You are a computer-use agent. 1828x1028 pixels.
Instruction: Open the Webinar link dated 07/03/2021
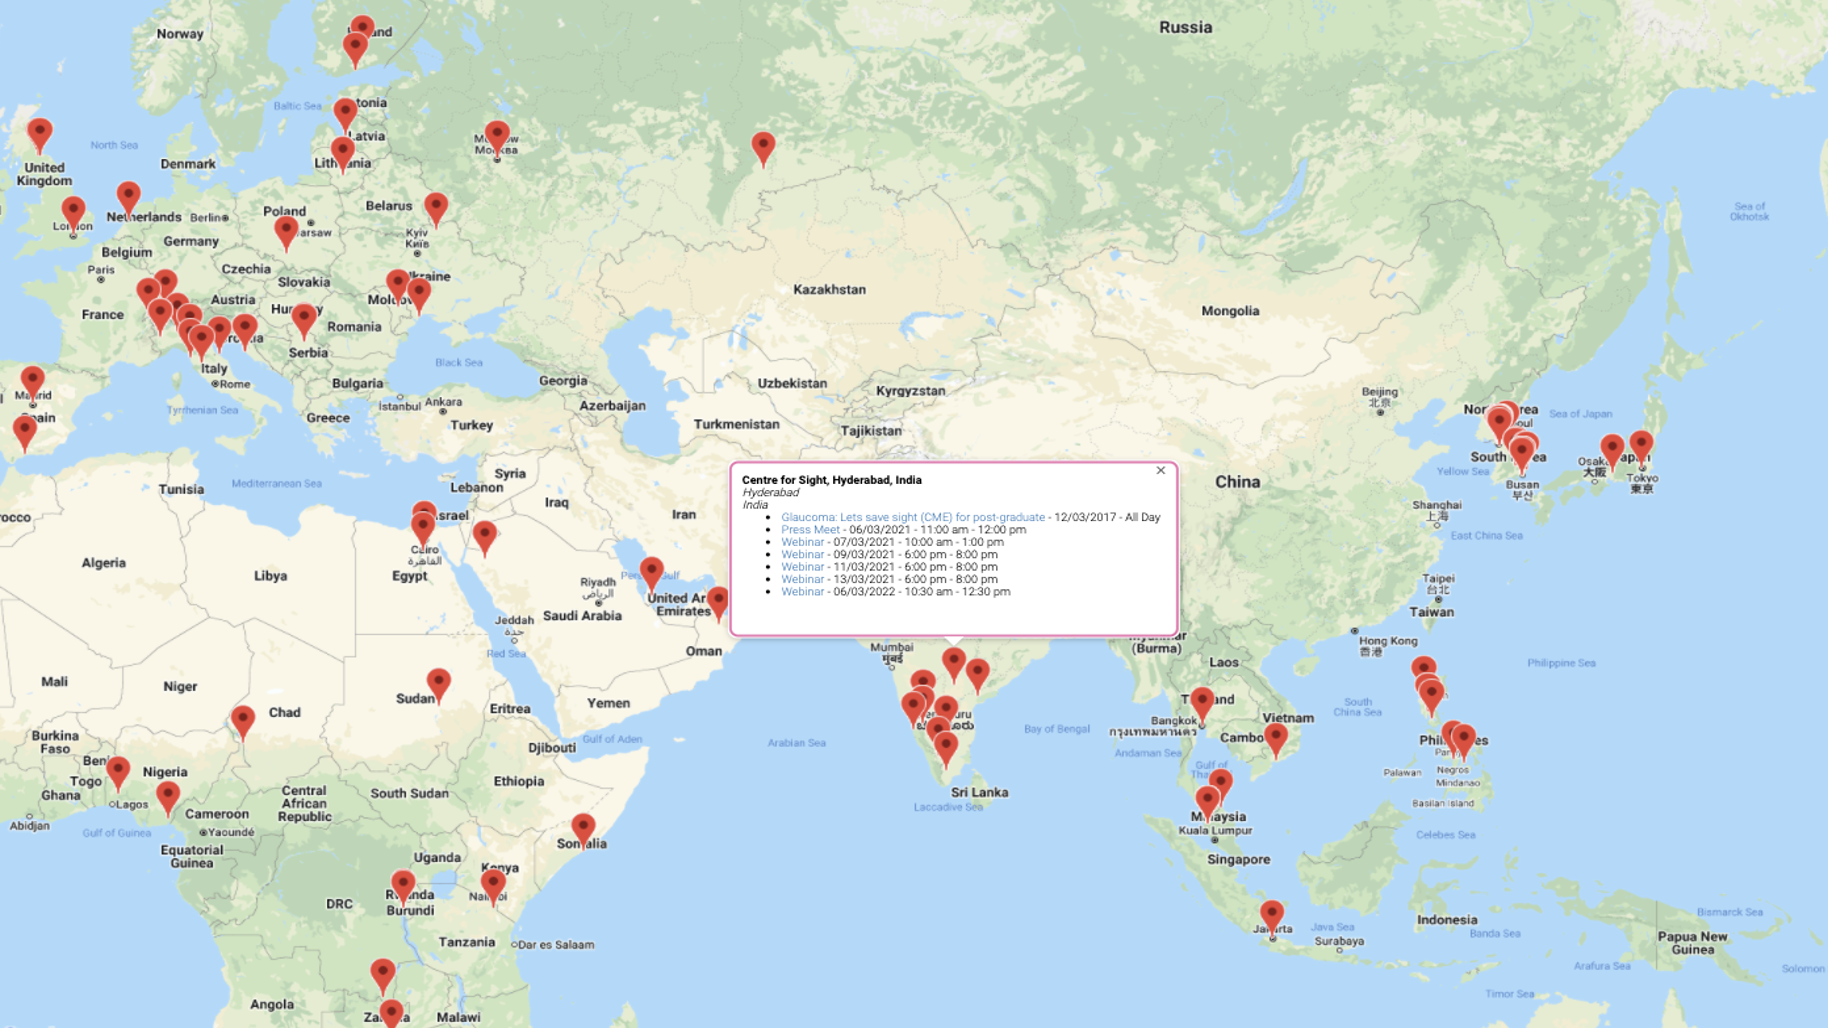(x=802, y=542)
